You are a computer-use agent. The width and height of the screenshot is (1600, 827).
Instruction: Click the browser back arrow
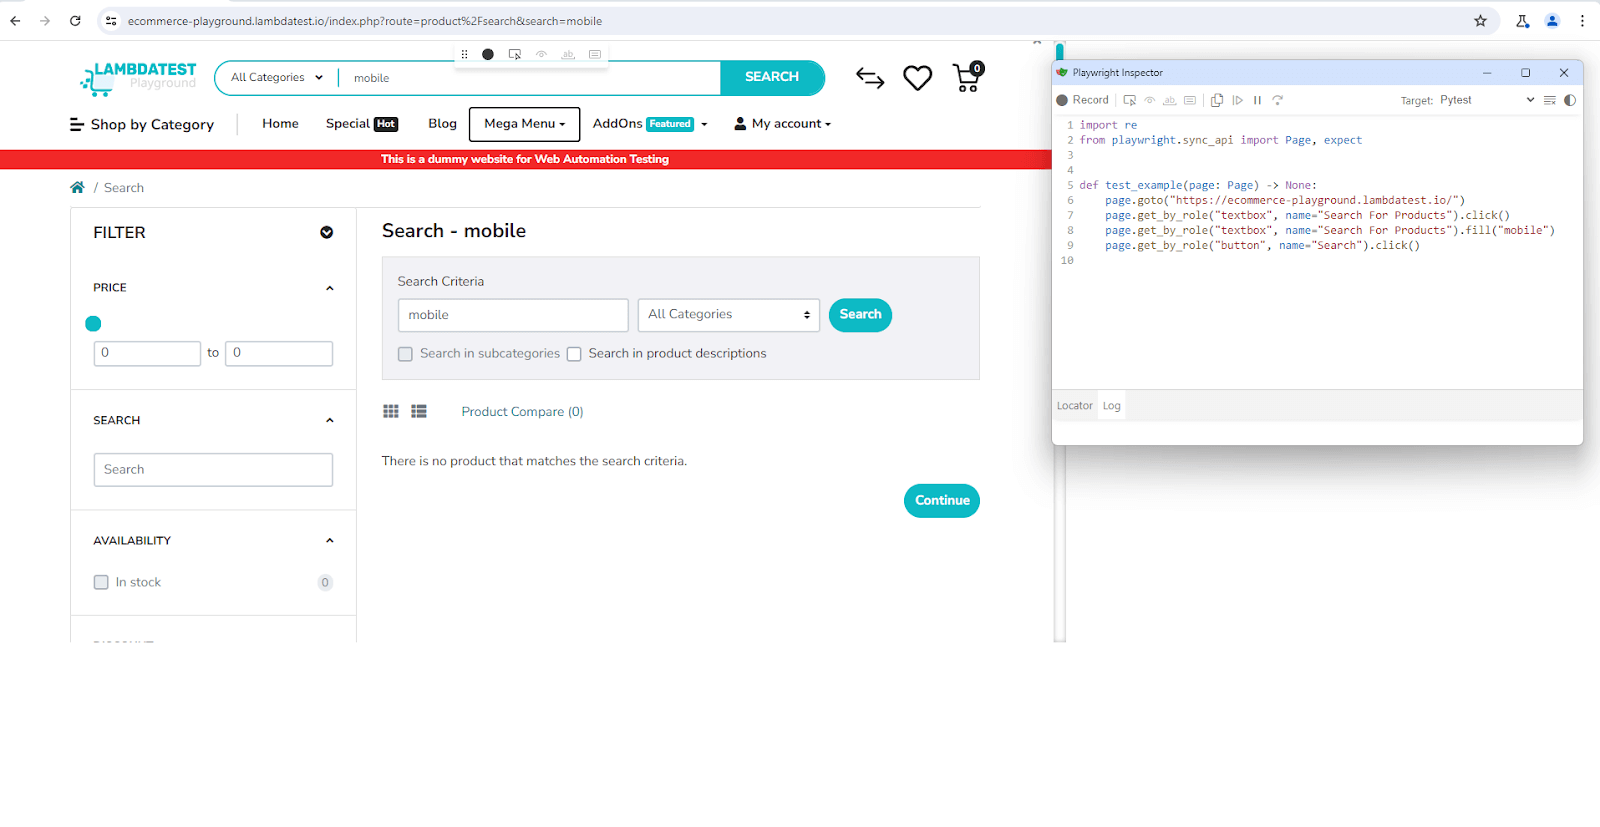(x=15, y=20)
